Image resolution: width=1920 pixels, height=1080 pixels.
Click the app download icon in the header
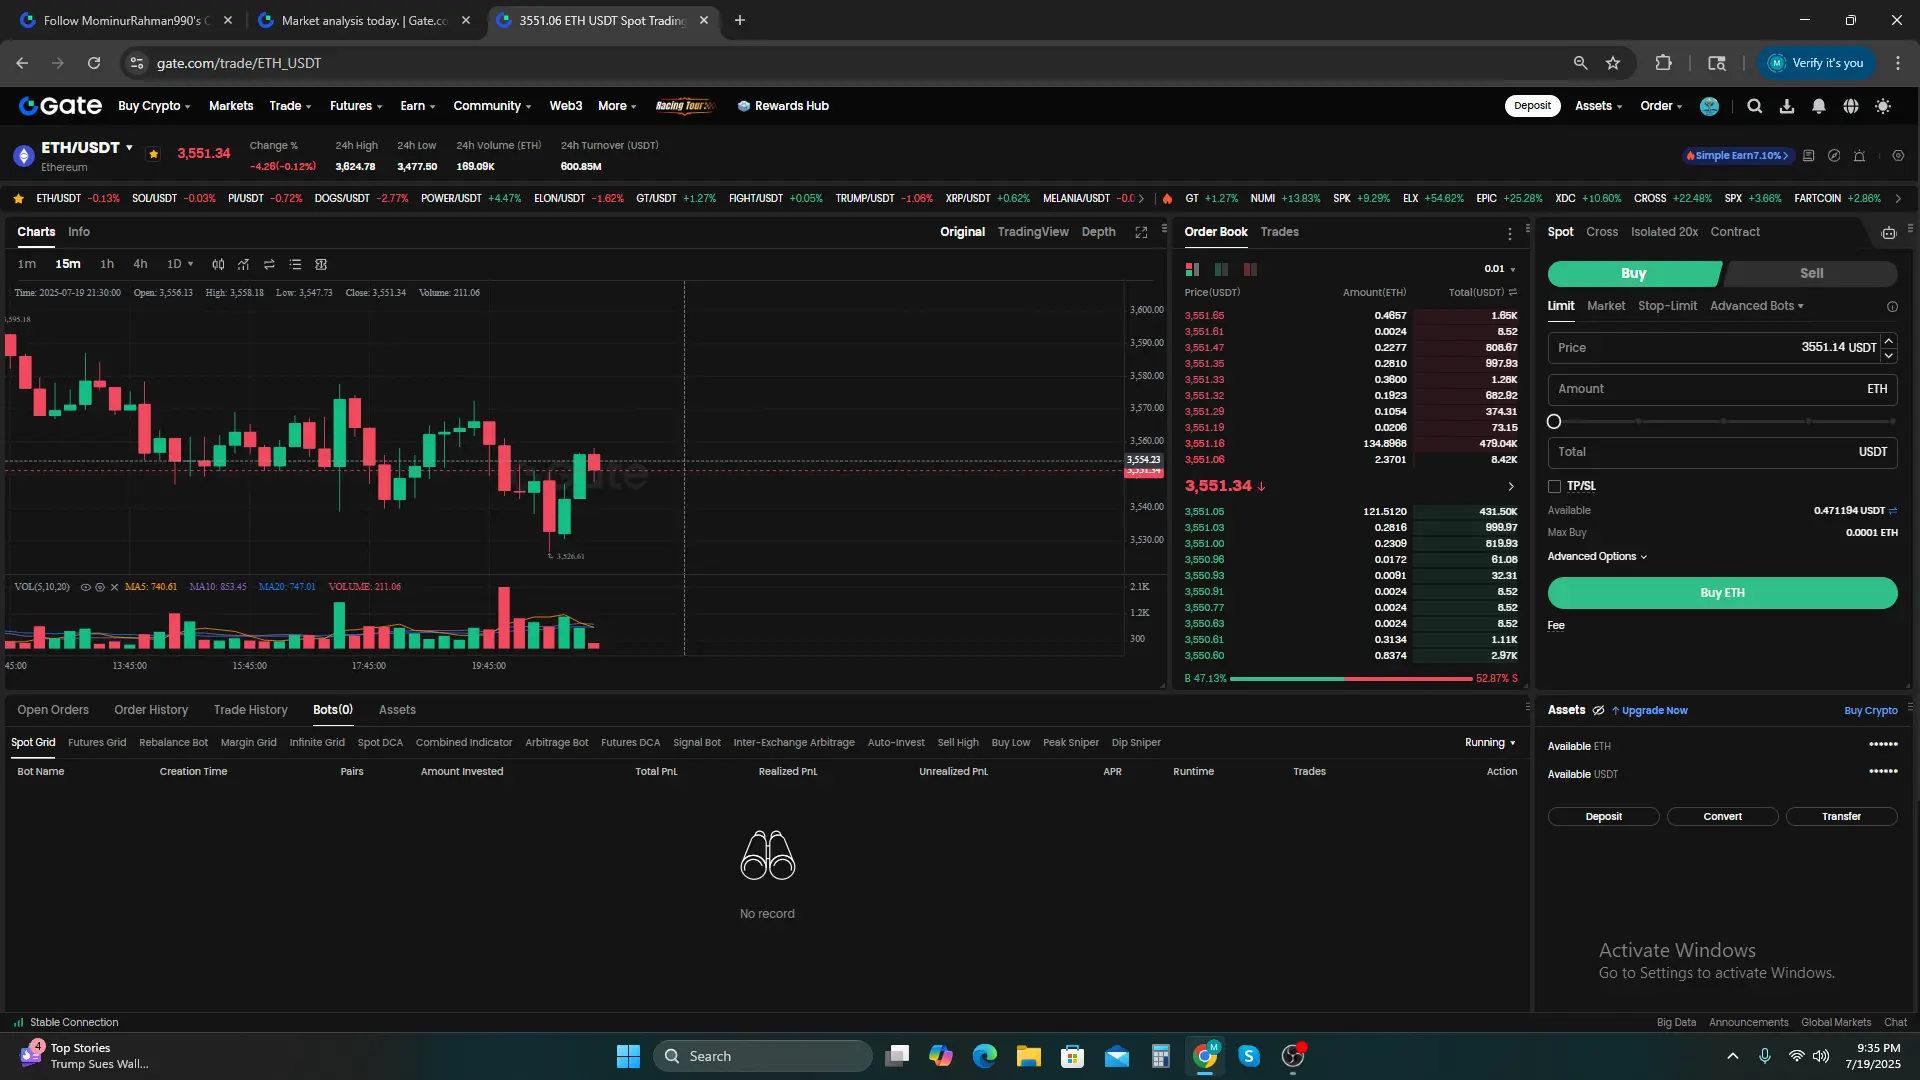pyautogui.click(x=1787, y=106)
